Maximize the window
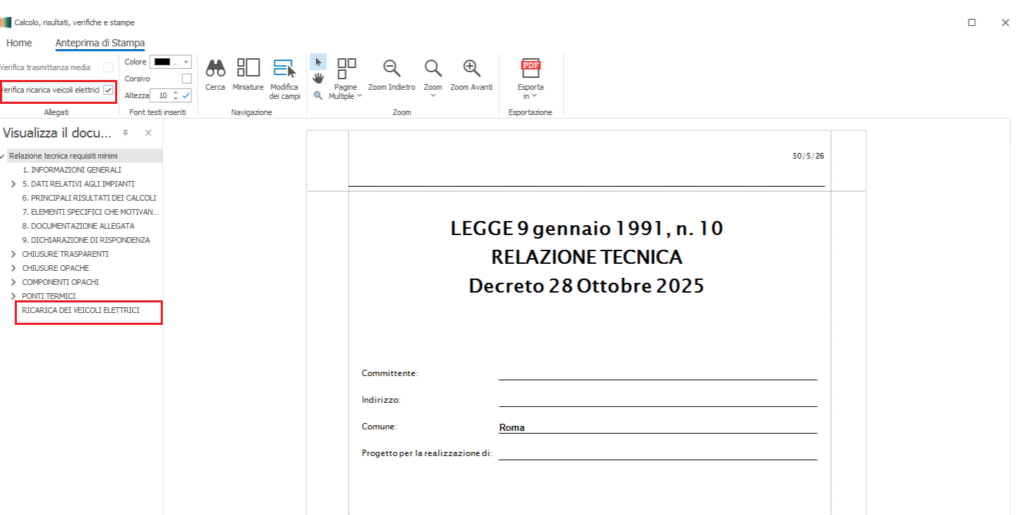1024x515 pixels. [972, 22]
